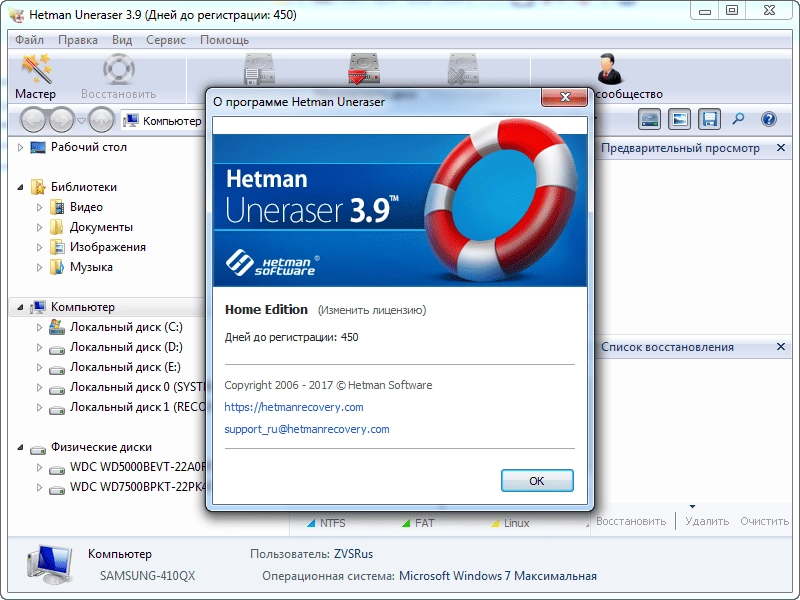The height and width of the screenshot is (600, 800).
Task: Click Восстановить in recovery list footer
Action: [631, 521]
